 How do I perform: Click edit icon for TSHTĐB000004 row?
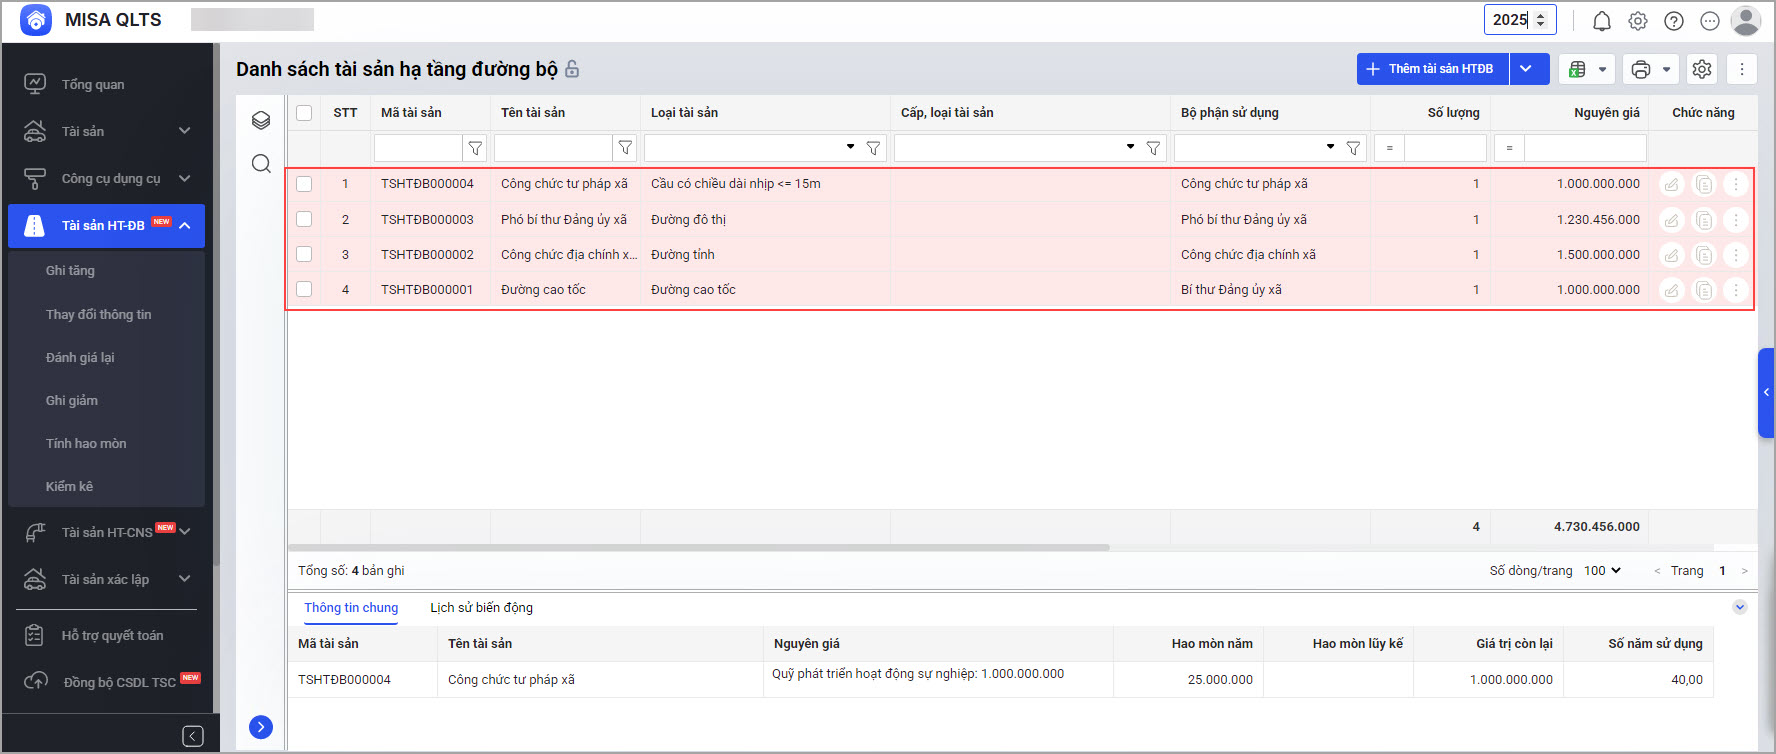1671,184
